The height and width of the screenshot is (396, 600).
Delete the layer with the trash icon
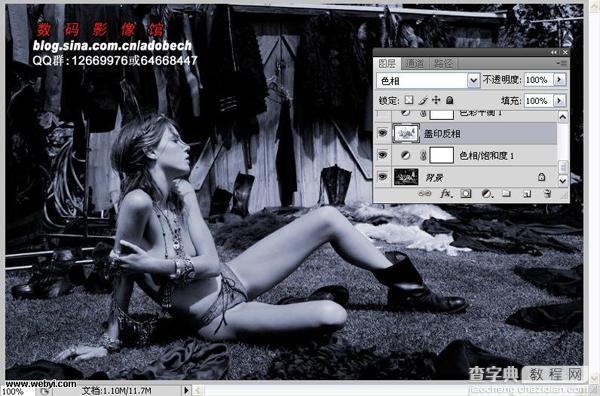click(x=548, y=194)
